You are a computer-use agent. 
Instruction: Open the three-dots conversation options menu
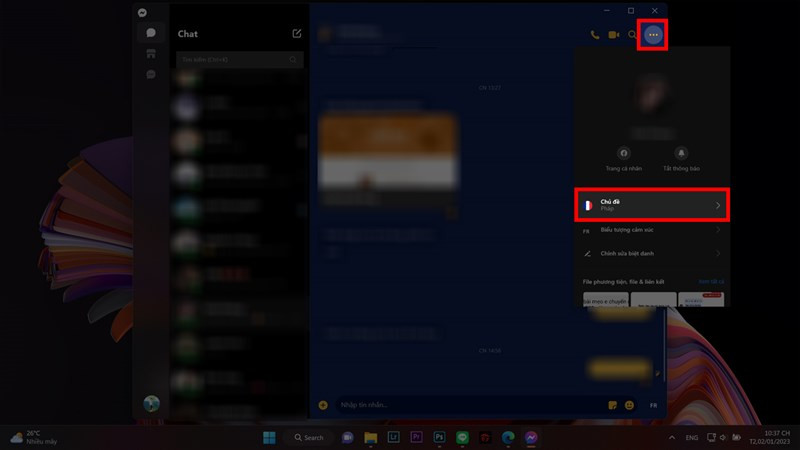click(653, 34)
